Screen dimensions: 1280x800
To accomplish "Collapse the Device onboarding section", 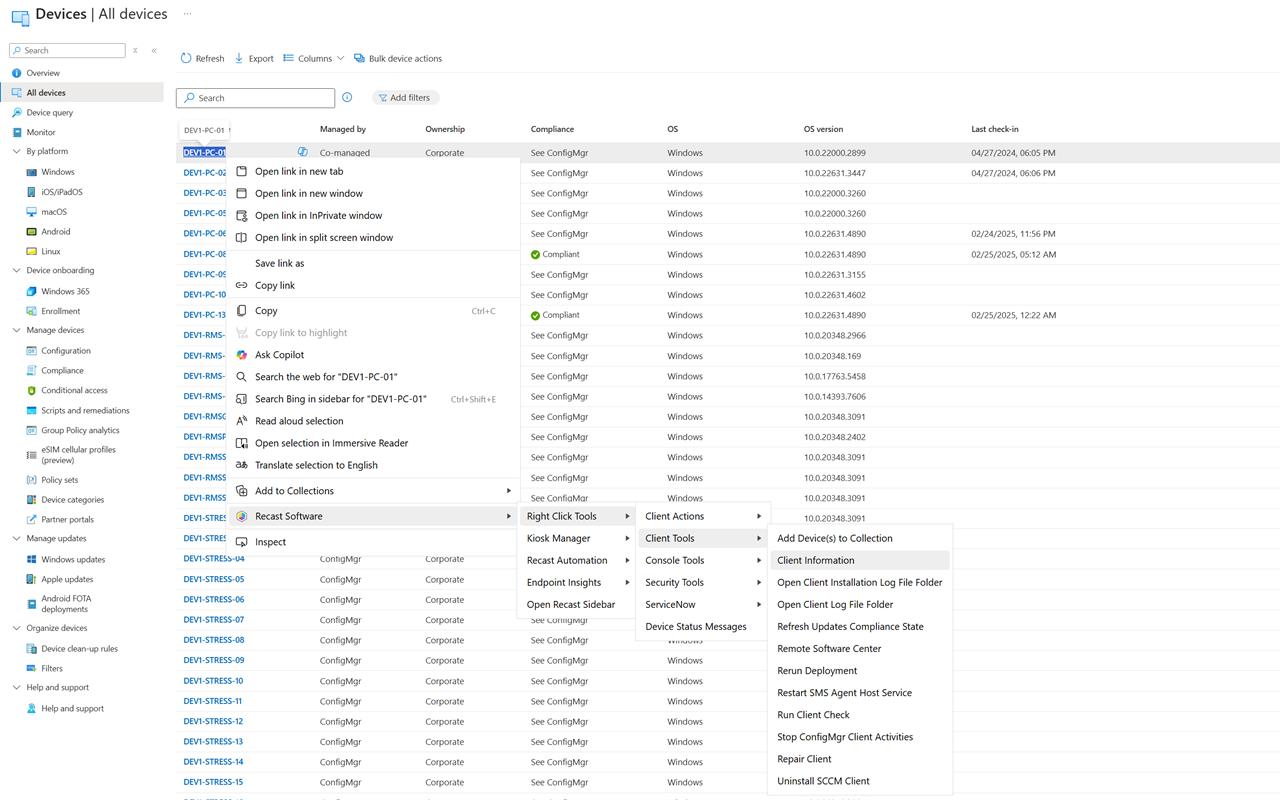I will [16, 271].
